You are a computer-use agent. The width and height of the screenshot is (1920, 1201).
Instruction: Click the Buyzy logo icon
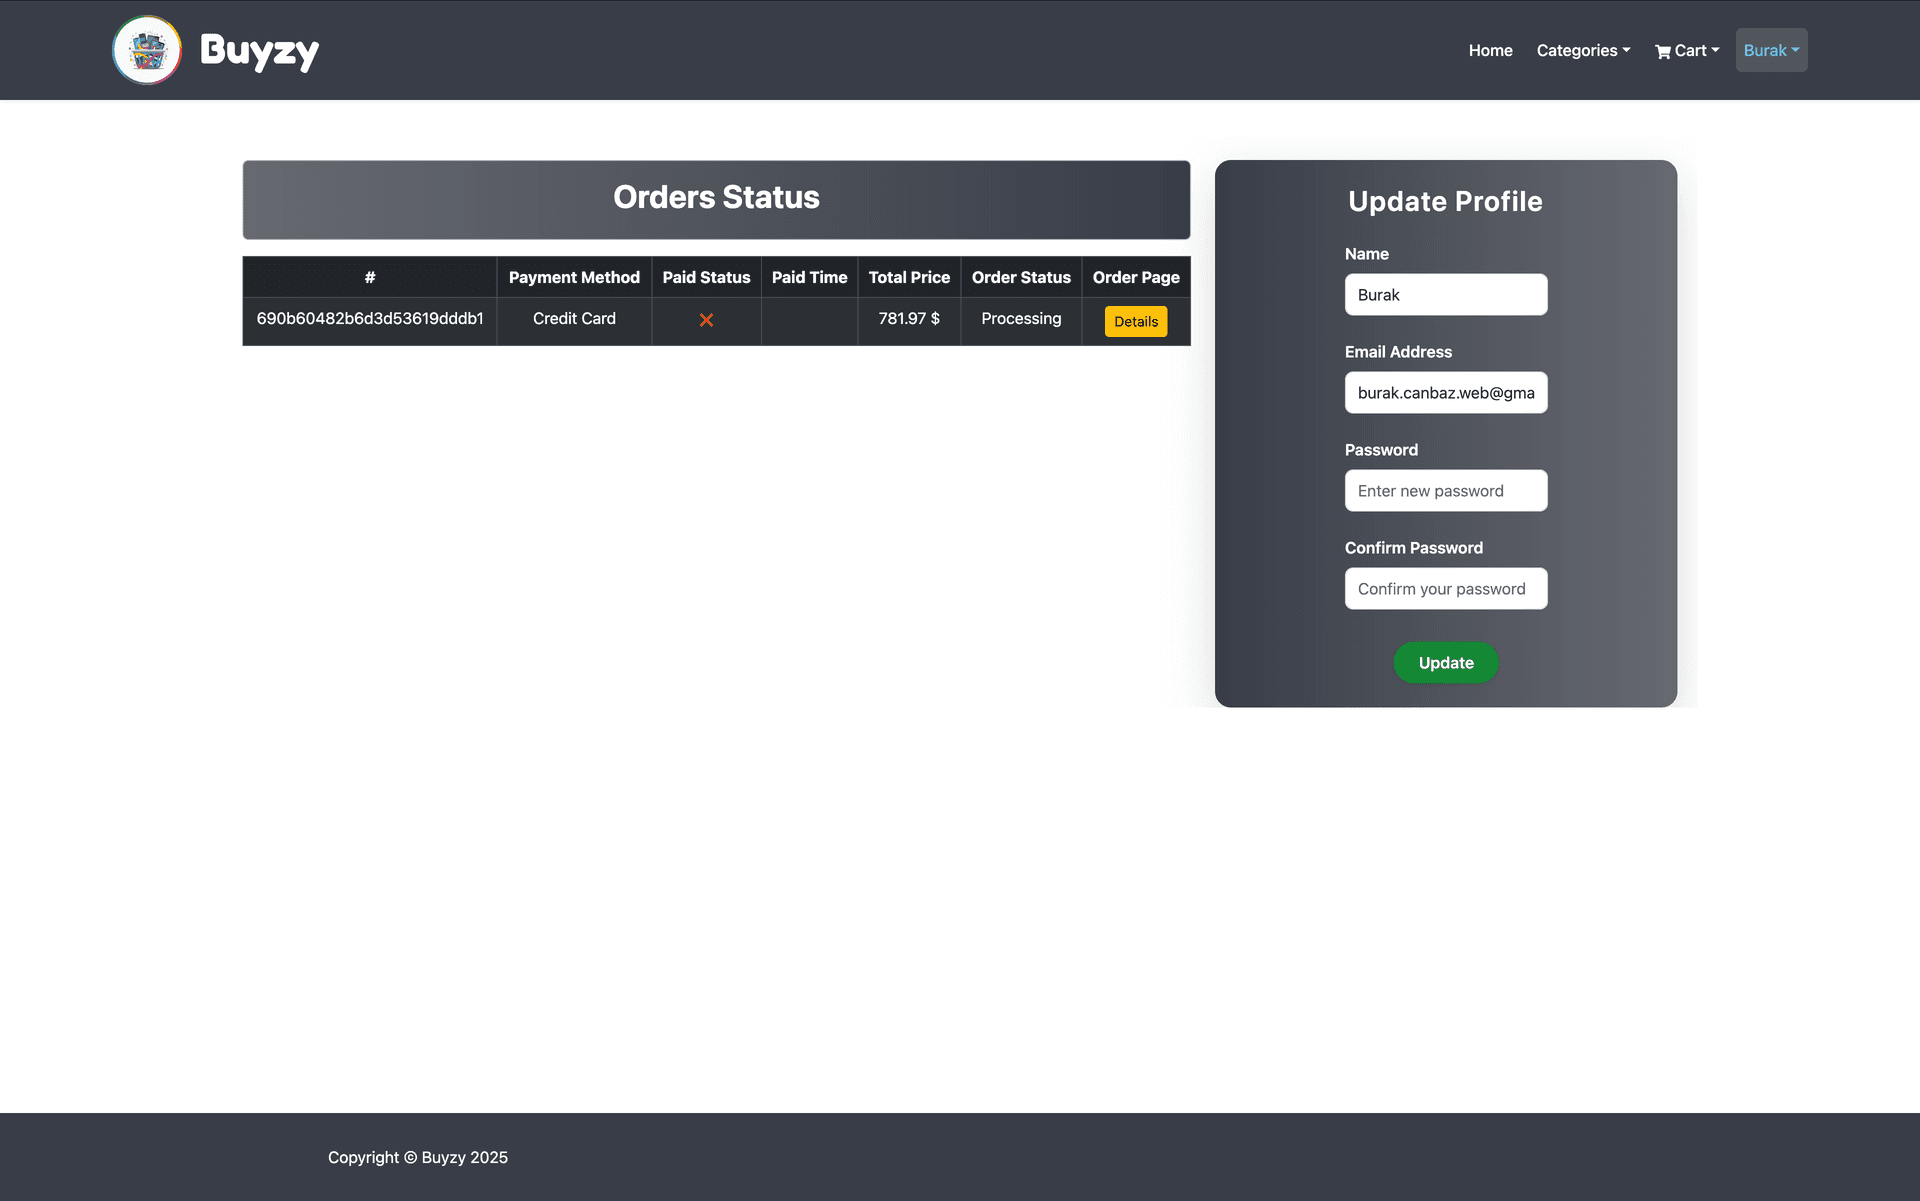click(146, 50)
